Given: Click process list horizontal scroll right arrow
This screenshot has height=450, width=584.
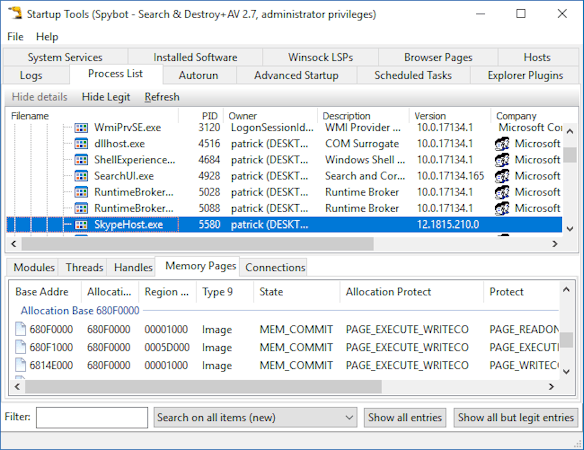Looking at the screenshot, I should tap(555, 244).
